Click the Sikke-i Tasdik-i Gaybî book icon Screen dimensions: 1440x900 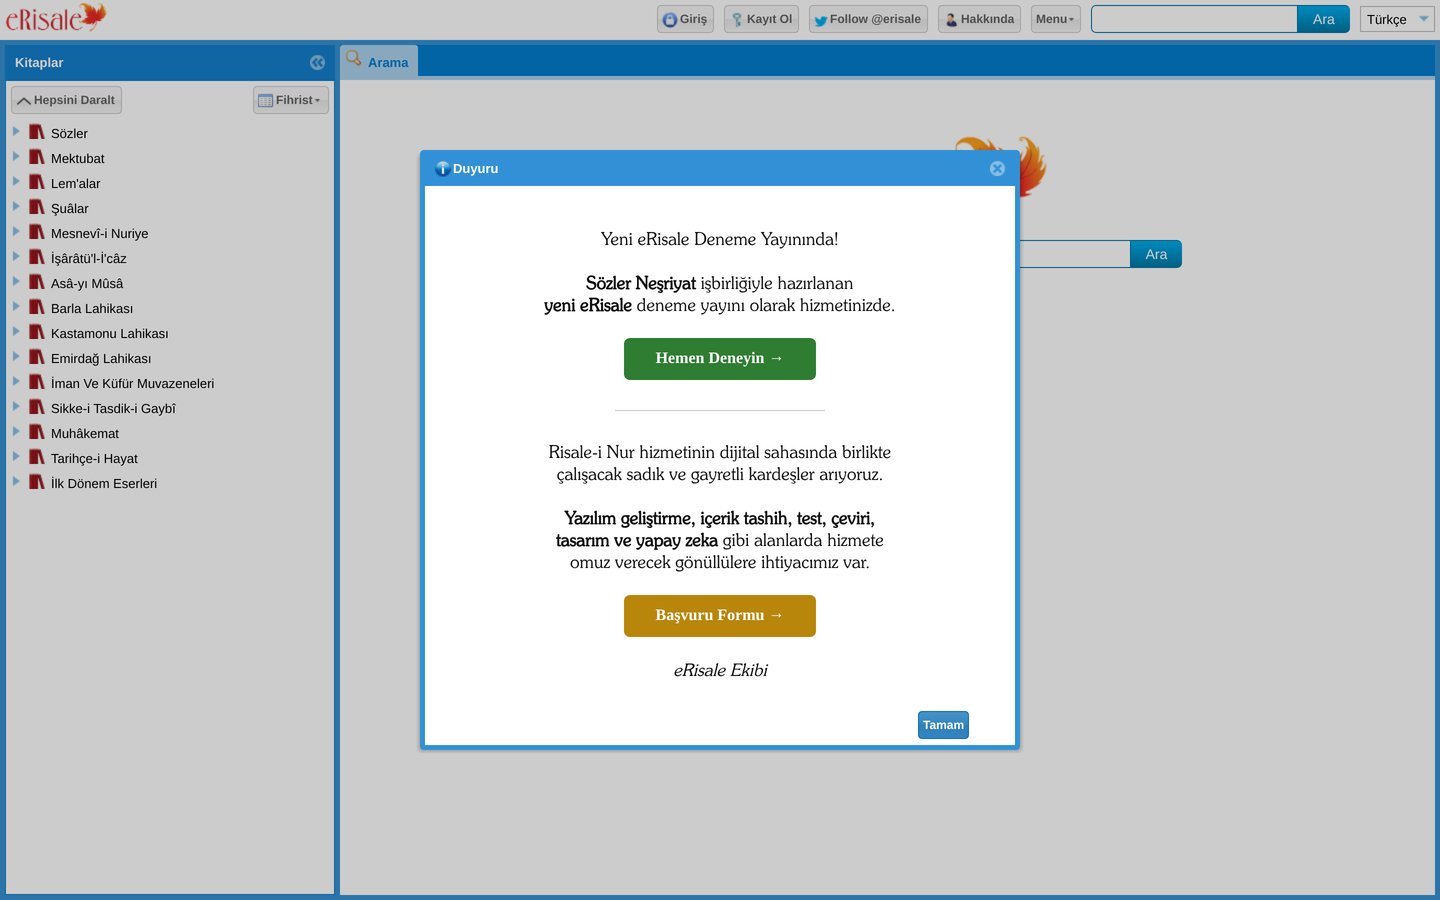(37, 407)
